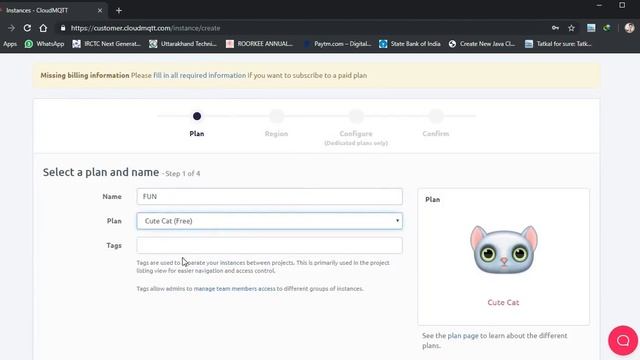Viewport: 640px width, 360px height.
Task: Click the Cute Cat plan name text
Action: [503, 302]
